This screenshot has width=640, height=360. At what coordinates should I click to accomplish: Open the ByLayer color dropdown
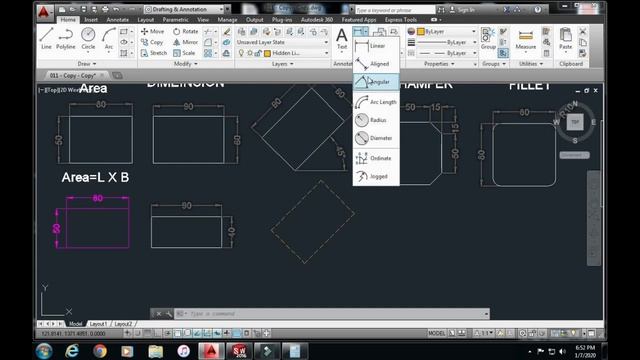point(447,31)
